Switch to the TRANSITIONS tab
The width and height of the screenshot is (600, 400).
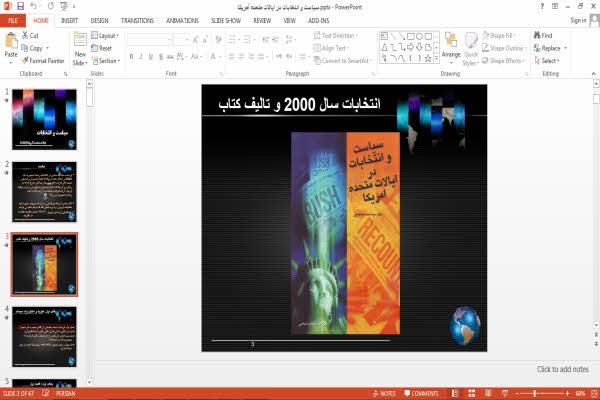point(137,21)
